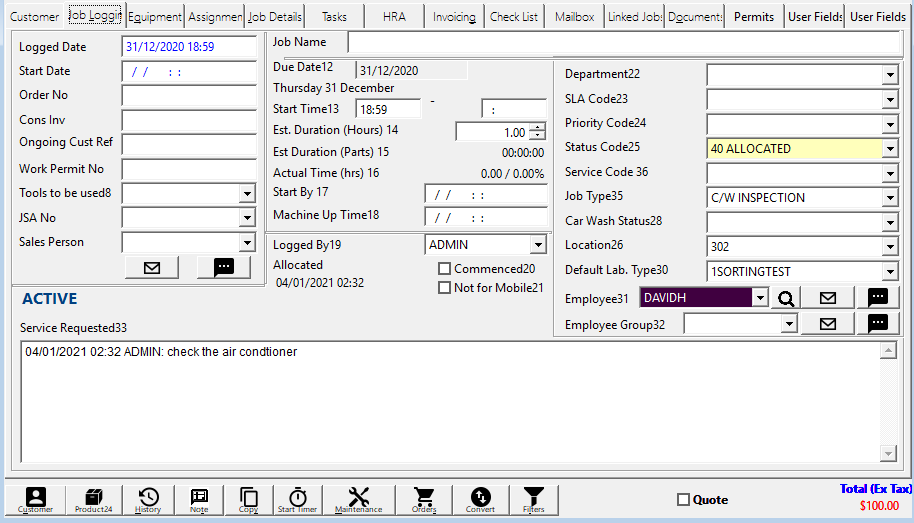Click the Convert icon in toolbar
914x523 pixels.
[480, 499]
